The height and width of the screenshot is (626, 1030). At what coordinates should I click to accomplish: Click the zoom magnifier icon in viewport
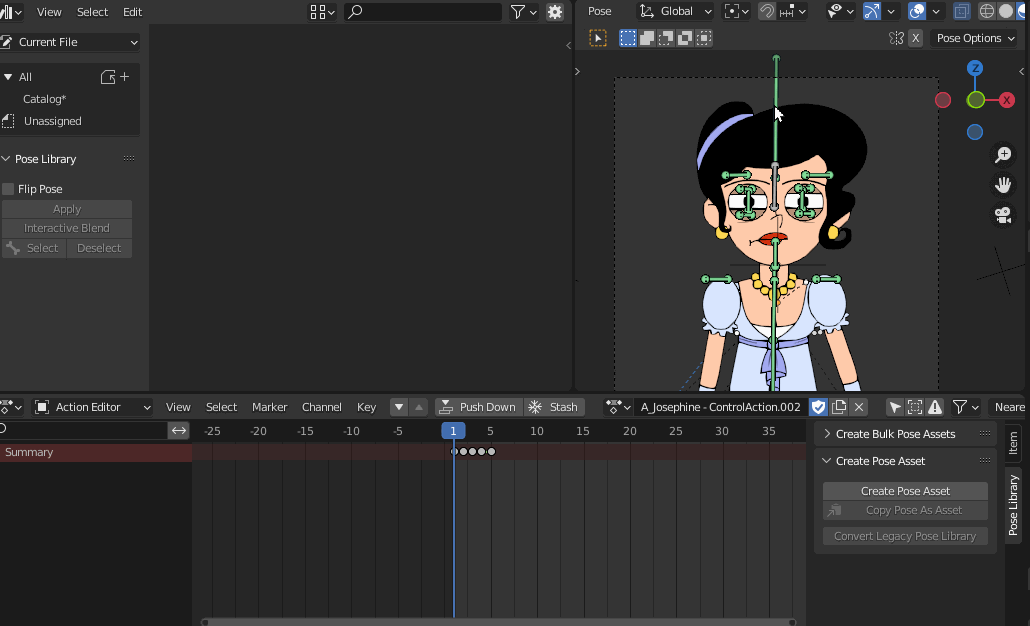point(1002,155)
